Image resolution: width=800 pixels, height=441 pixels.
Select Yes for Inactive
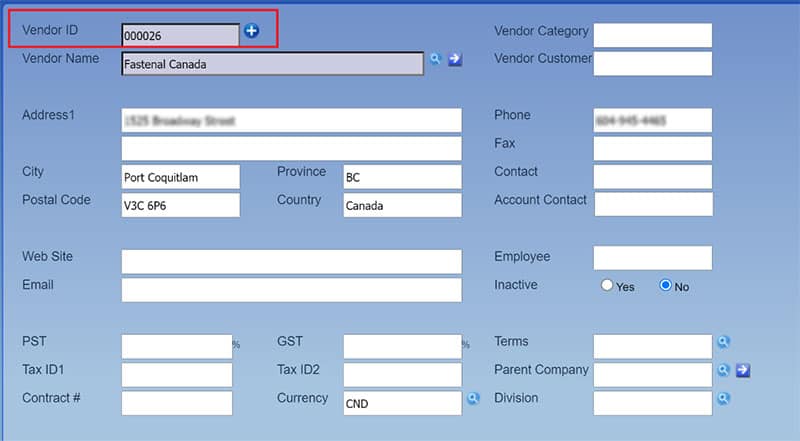pos(607,286)
